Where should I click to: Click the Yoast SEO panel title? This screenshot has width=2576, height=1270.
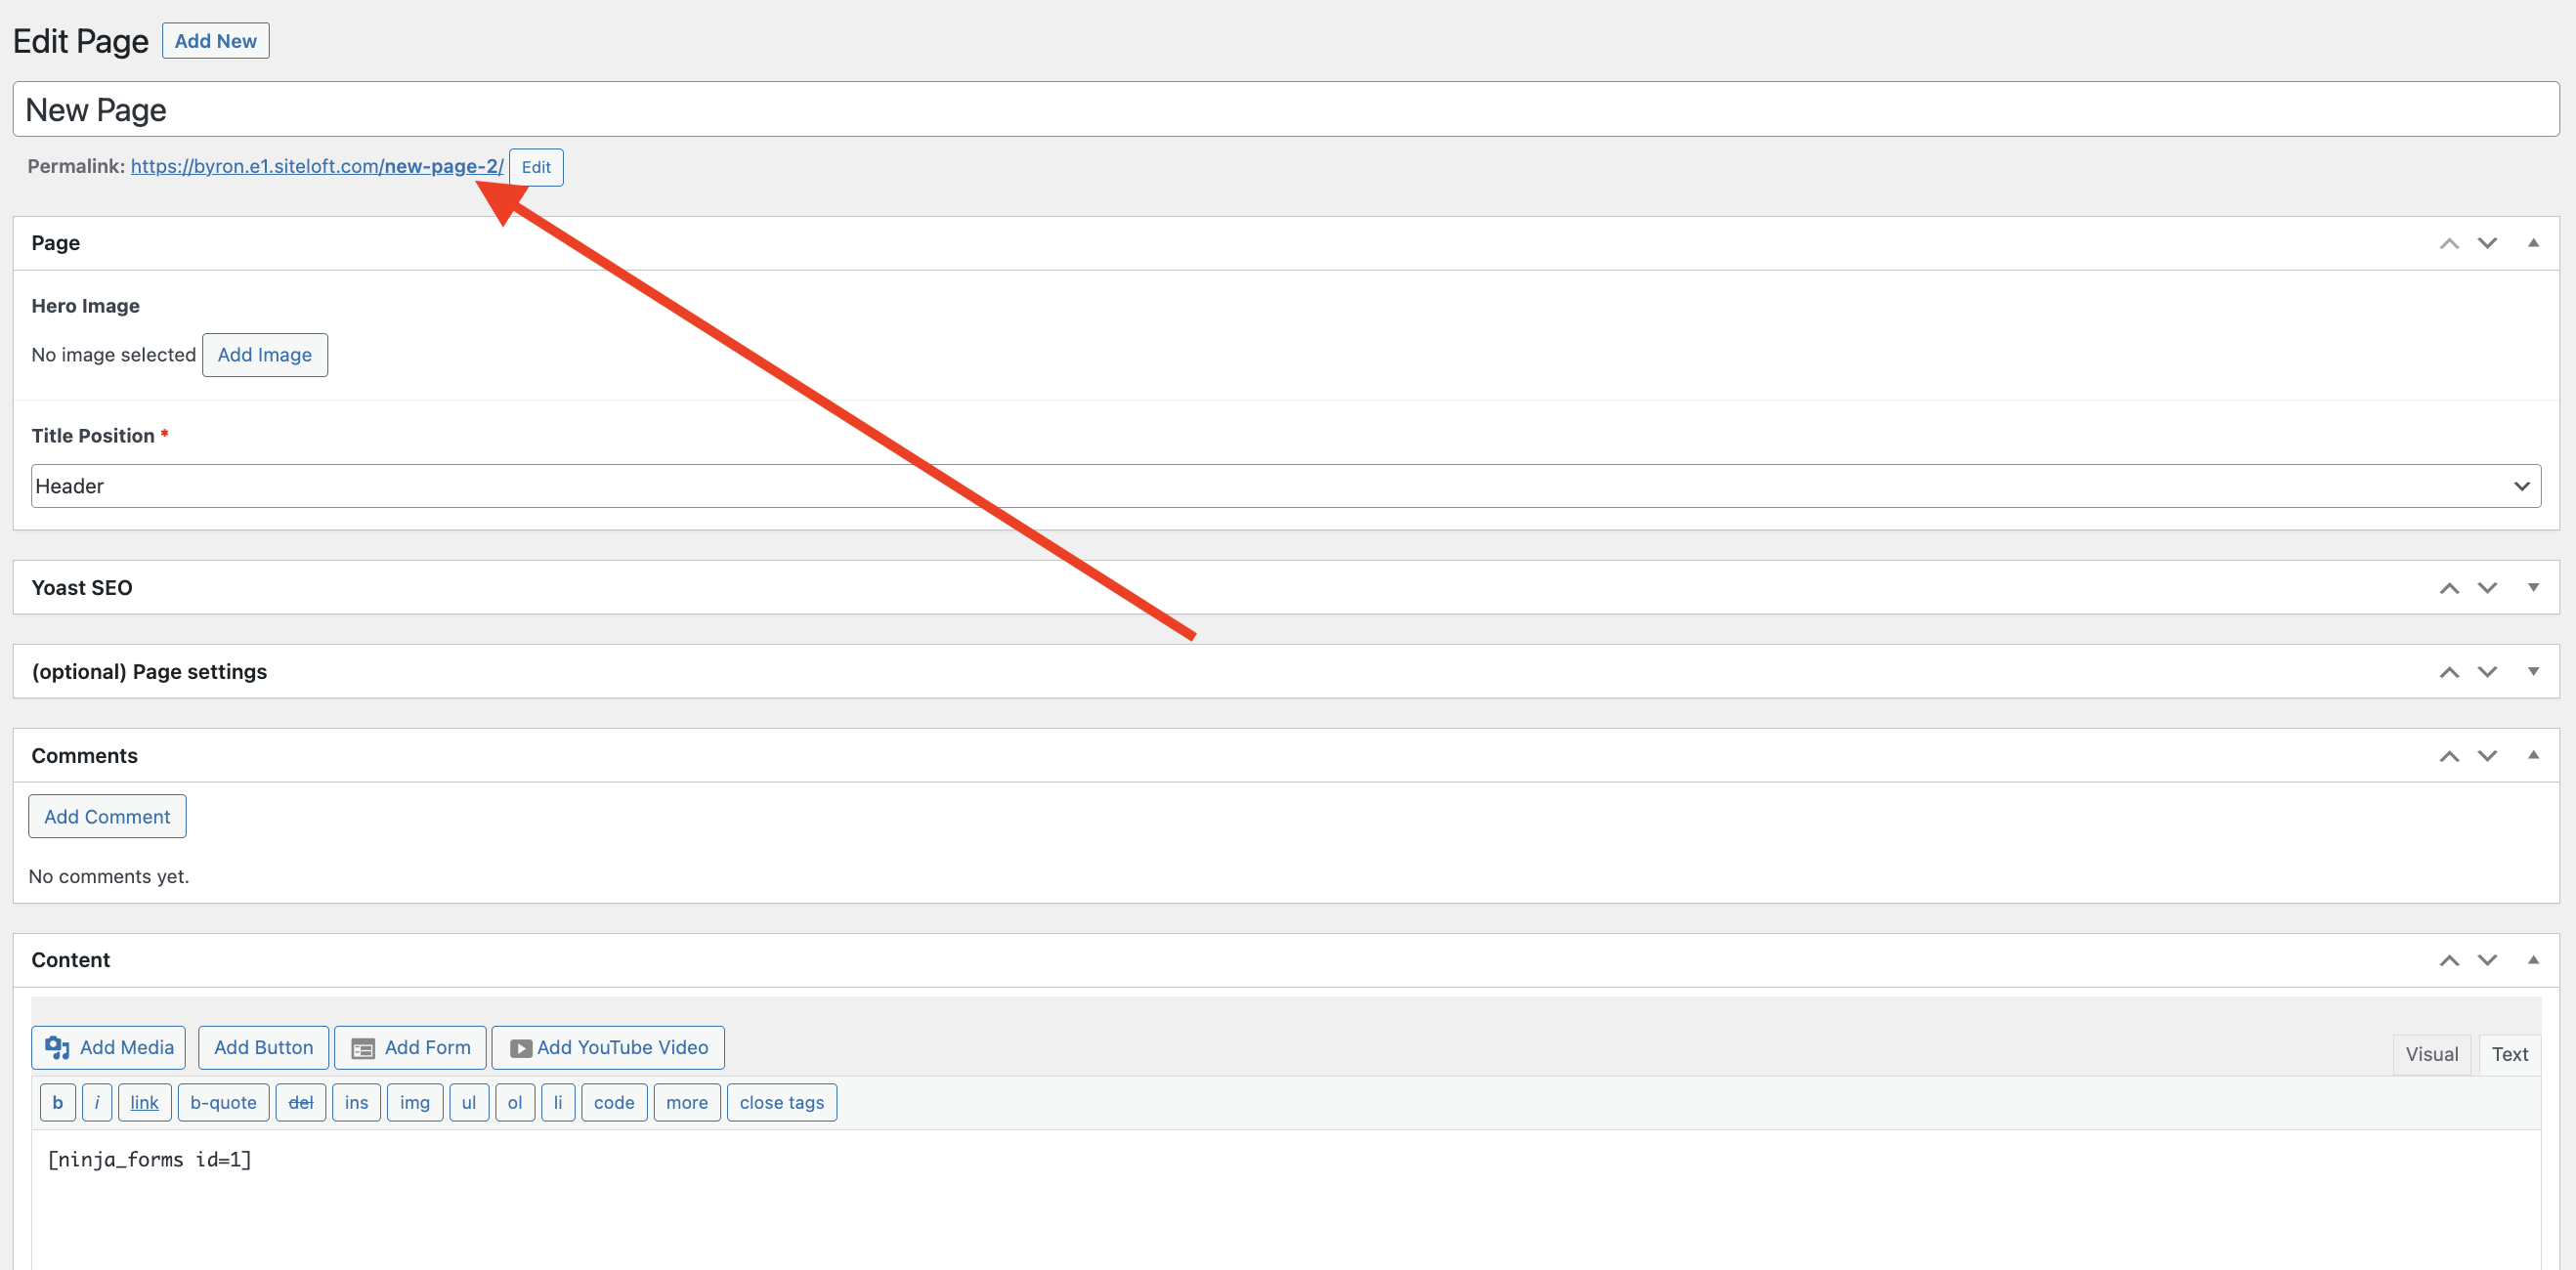coord(82,588)
